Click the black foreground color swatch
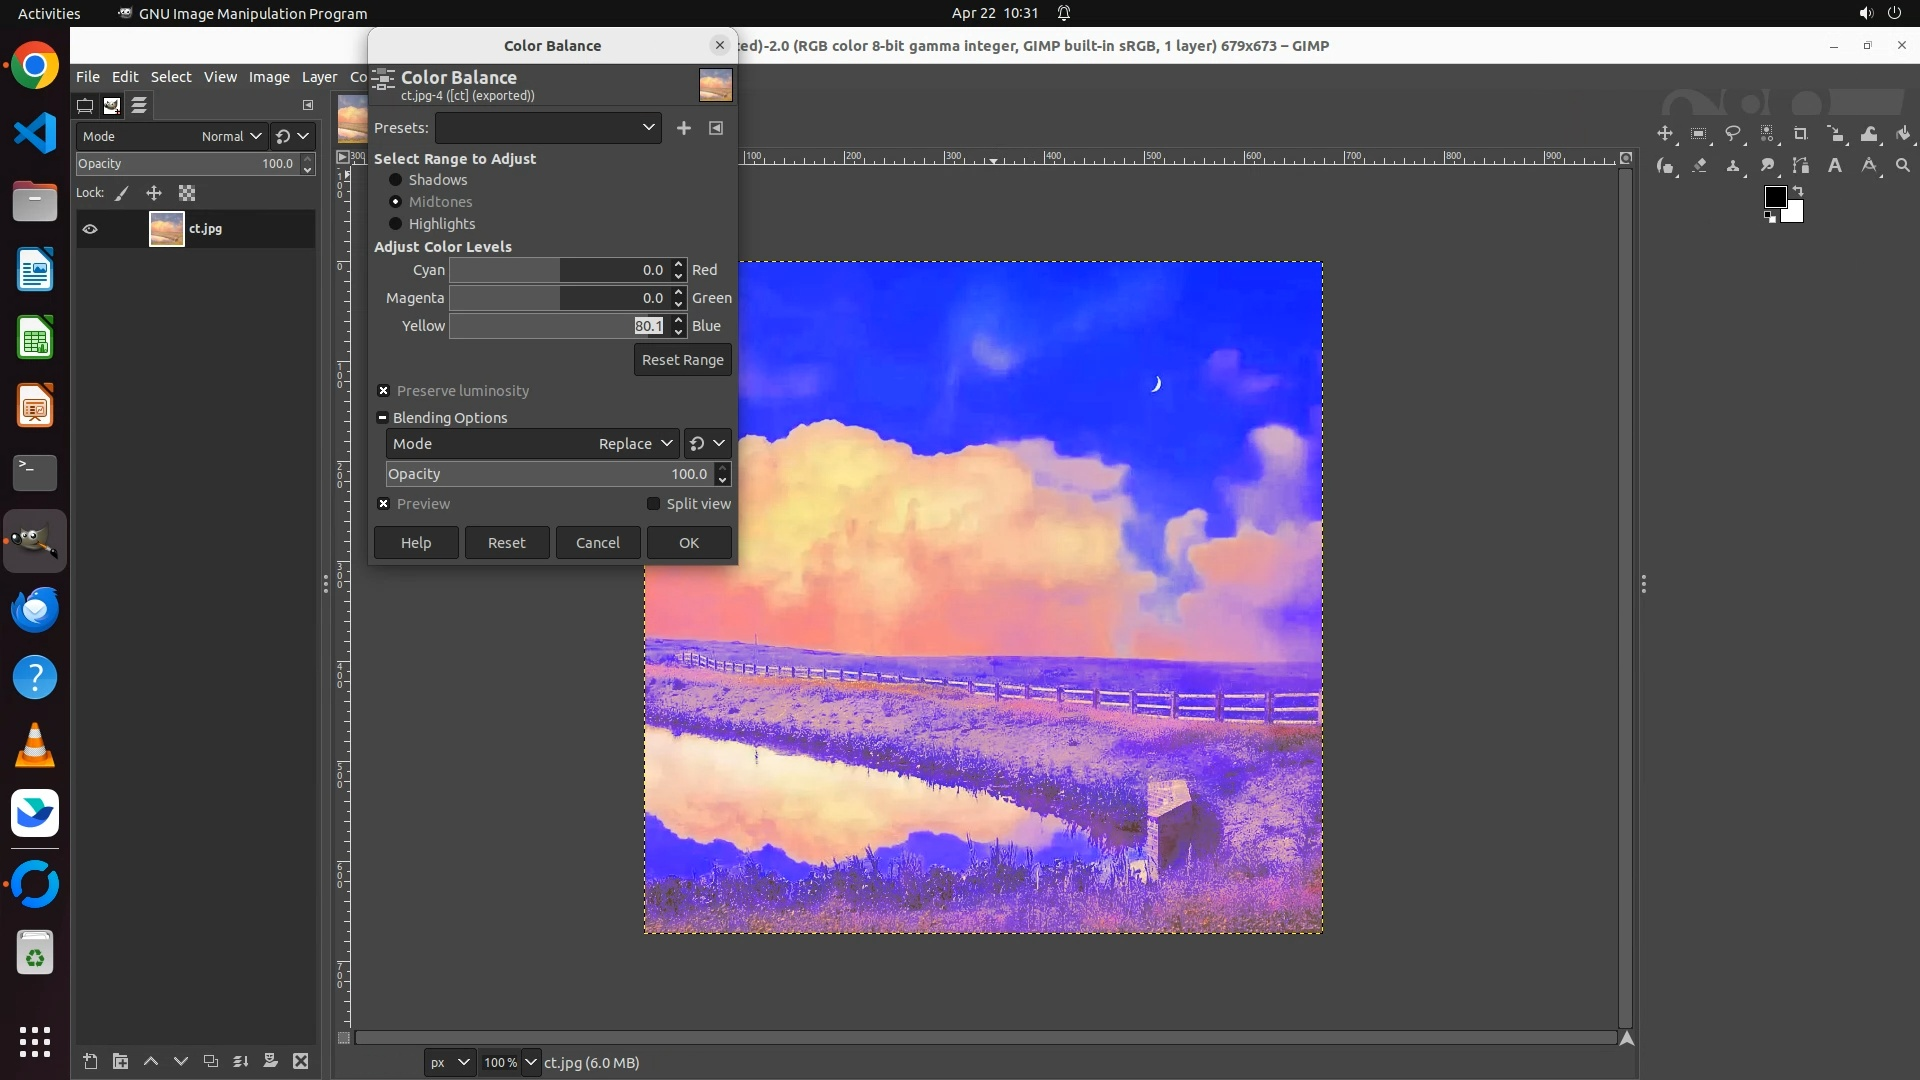1920x1080 pixels. (1775, 196)
